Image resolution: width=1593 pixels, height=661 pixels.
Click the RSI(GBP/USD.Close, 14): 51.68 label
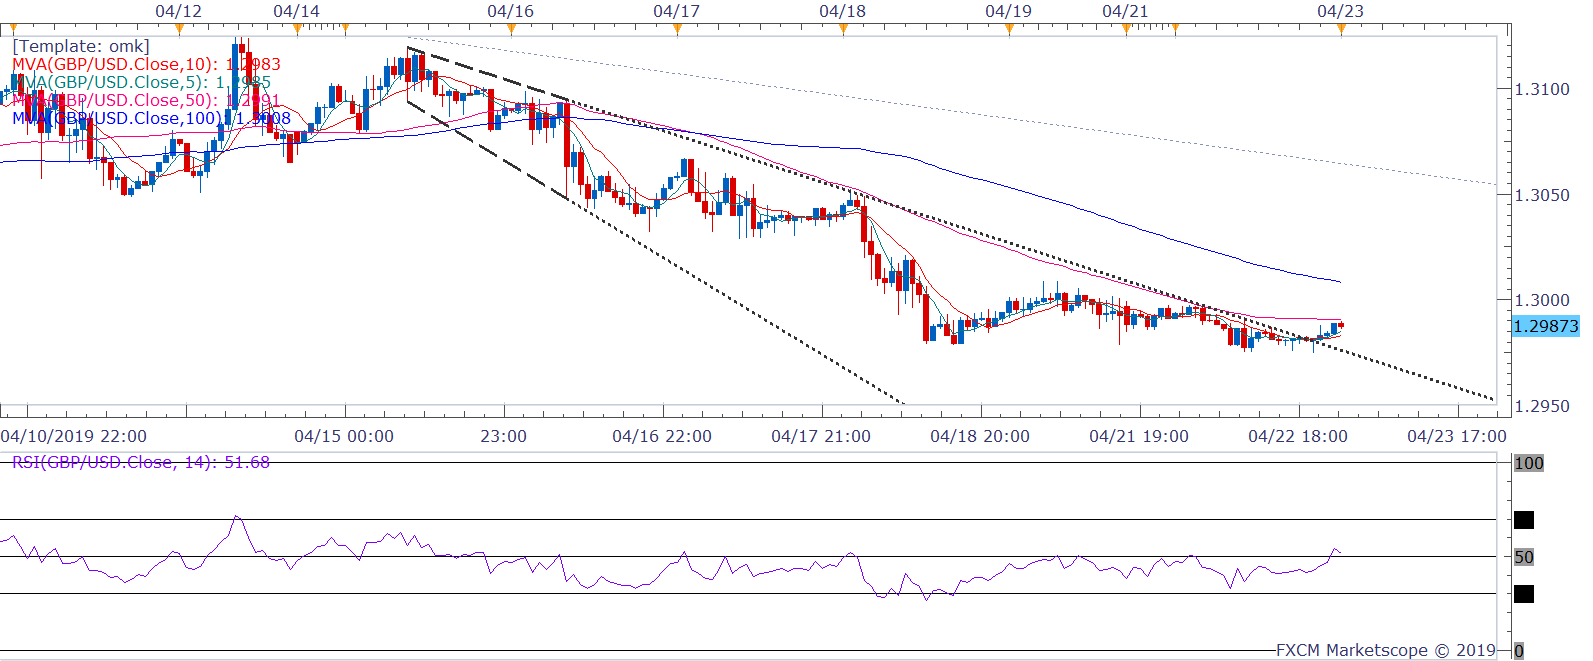pos(141,462)
